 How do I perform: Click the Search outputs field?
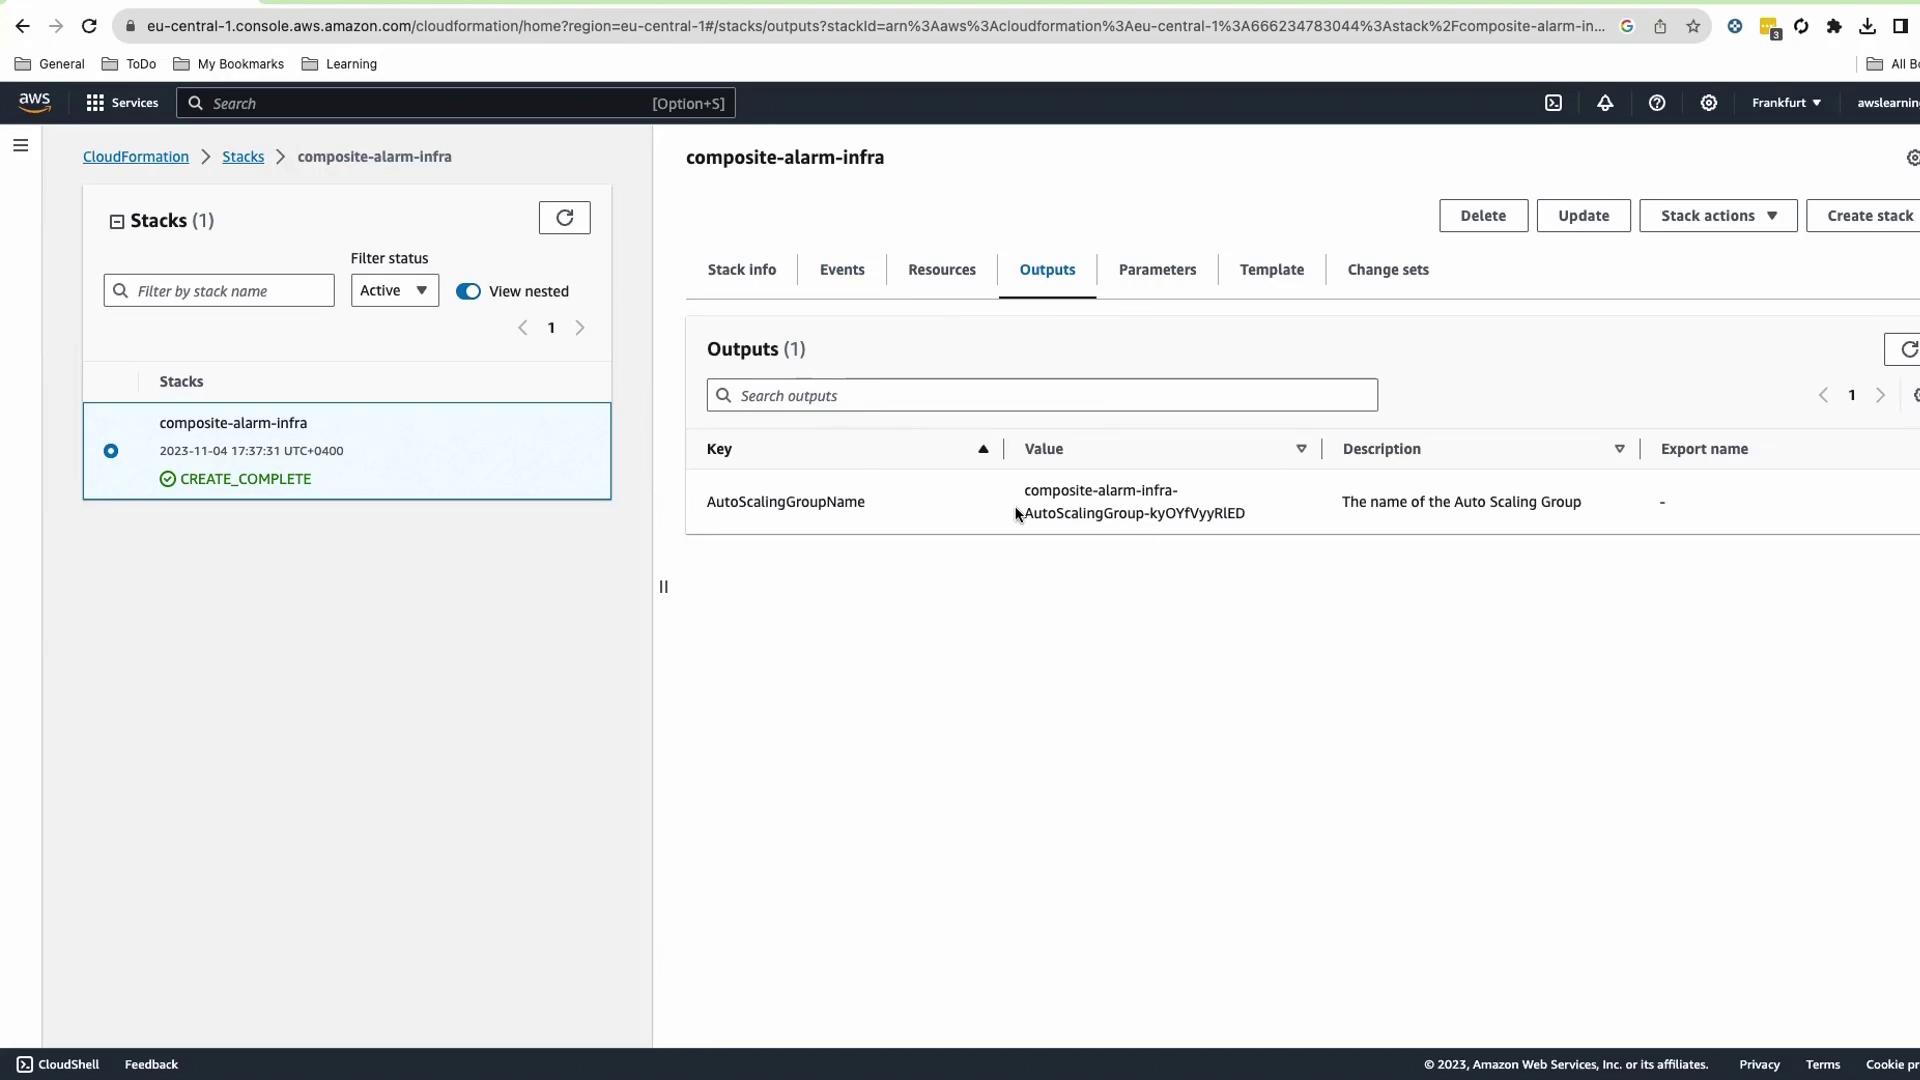(1042, 396)
